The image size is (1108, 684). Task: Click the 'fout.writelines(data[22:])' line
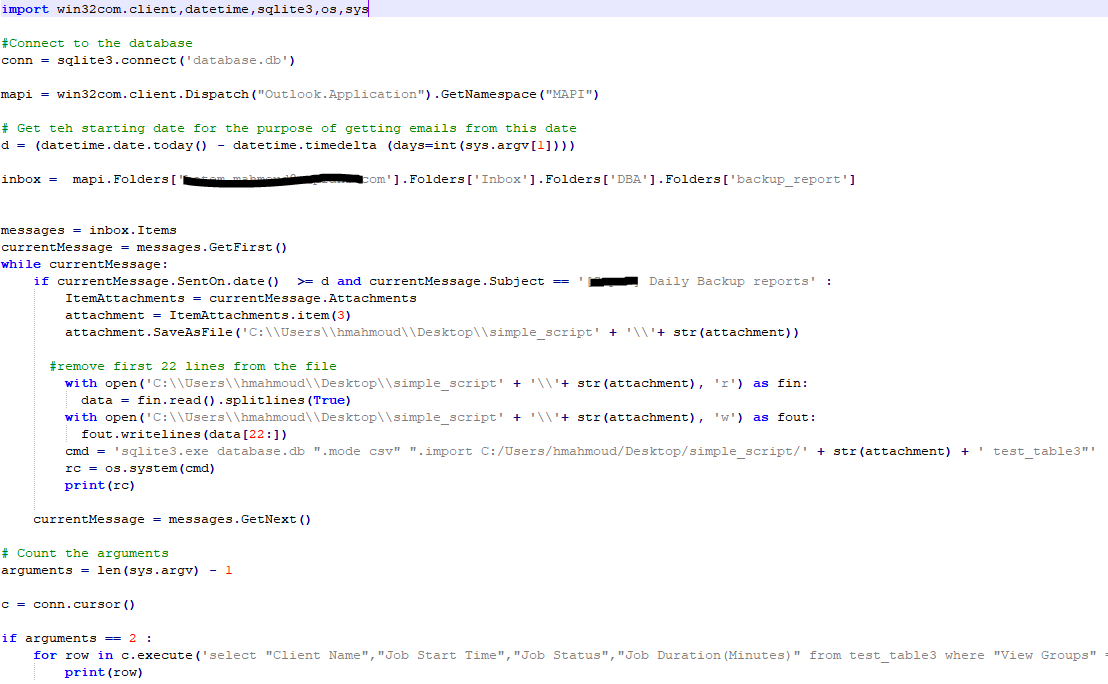pyautogui.click(x=184, y=433)
